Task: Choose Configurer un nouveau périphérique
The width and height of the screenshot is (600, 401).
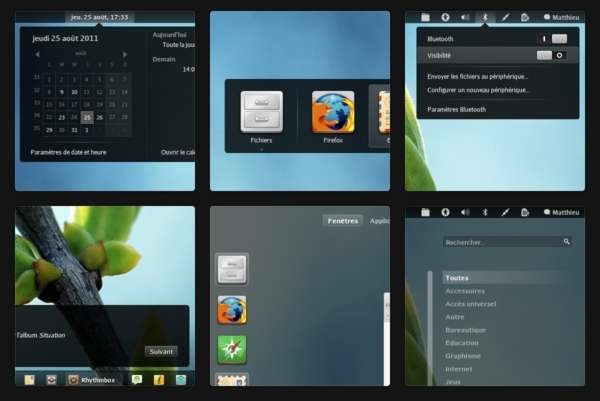Action: [478, 90]
